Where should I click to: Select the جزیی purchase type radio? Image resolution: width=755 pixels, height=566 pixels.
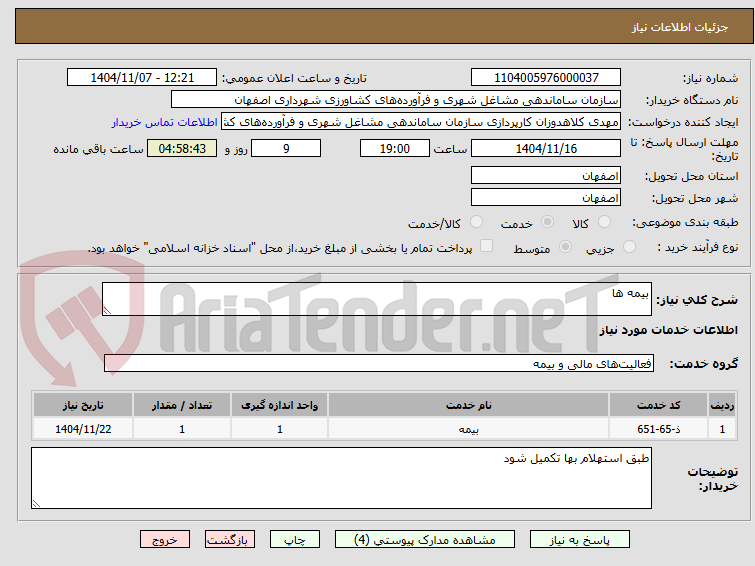pos(629,247)
